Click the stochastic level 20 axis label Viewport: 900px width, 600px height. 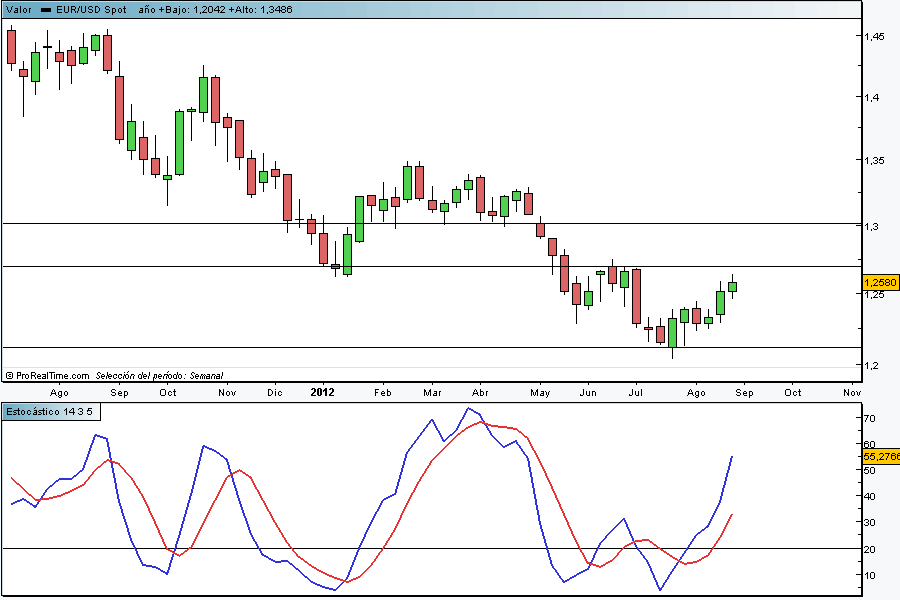point(870,549)
